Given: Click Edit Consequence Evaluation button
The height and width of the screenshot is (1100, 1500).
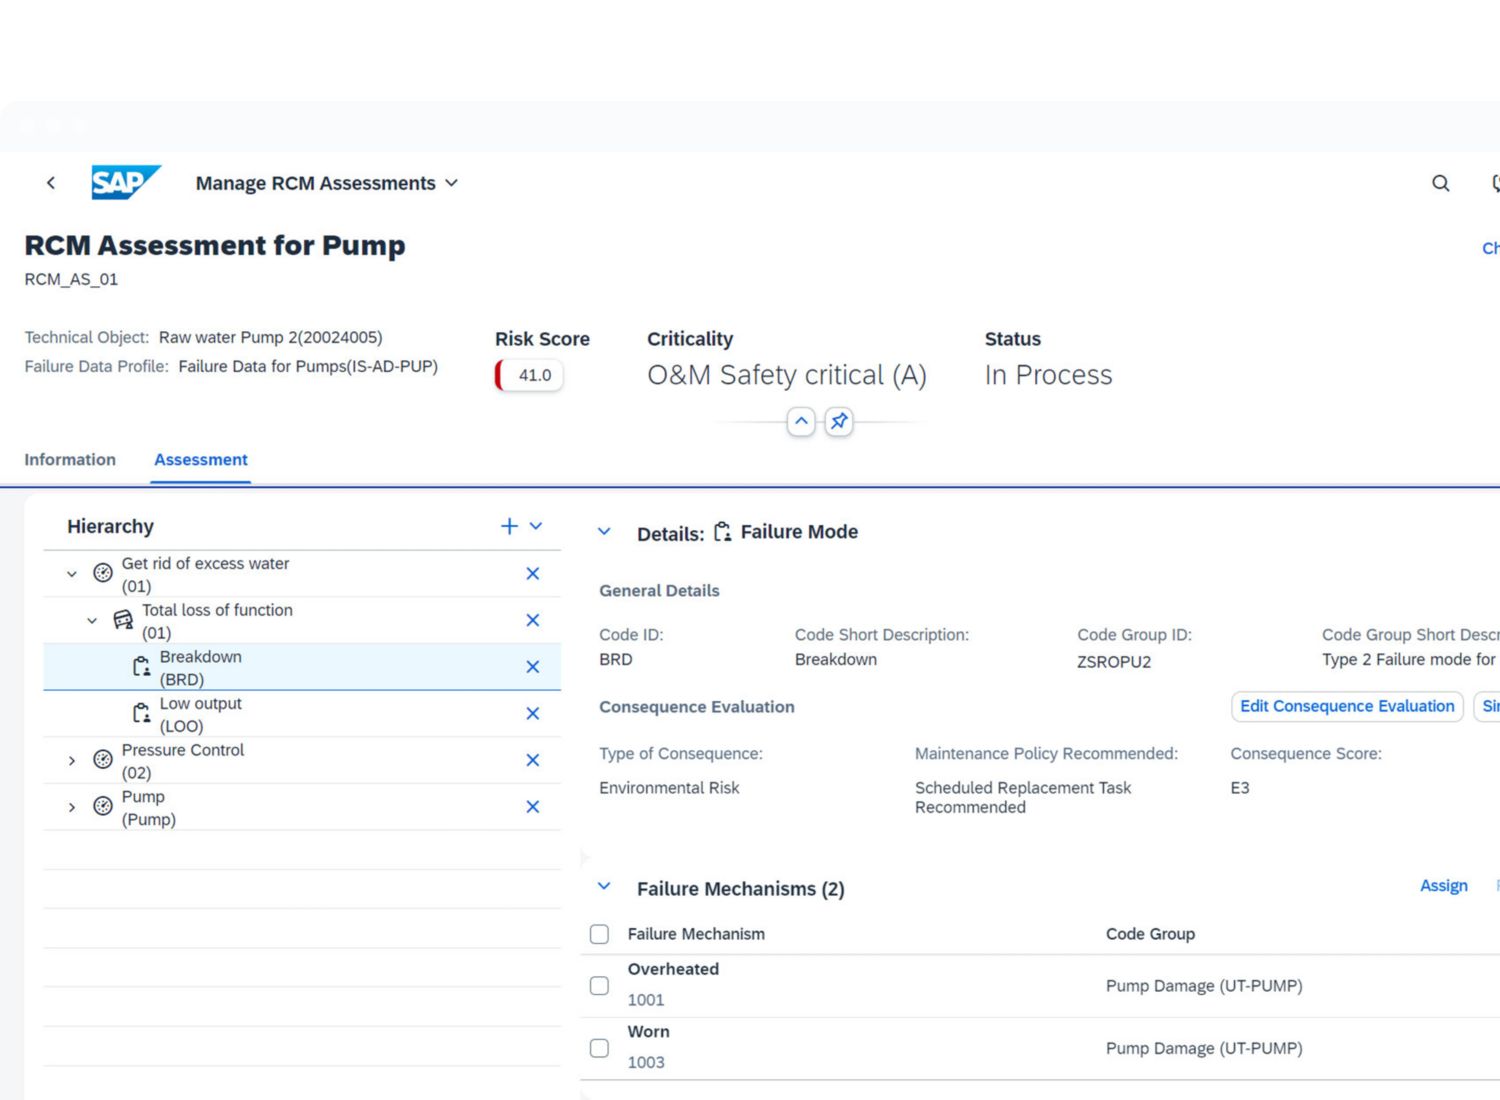Looking at the screenshot, I should coord(1346,706).
